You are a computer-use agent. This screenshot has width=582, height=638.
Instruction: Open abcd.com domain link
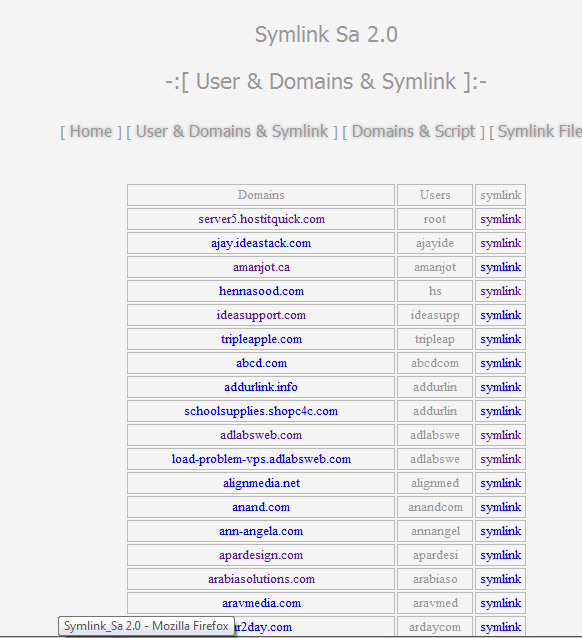coord(261,363)
